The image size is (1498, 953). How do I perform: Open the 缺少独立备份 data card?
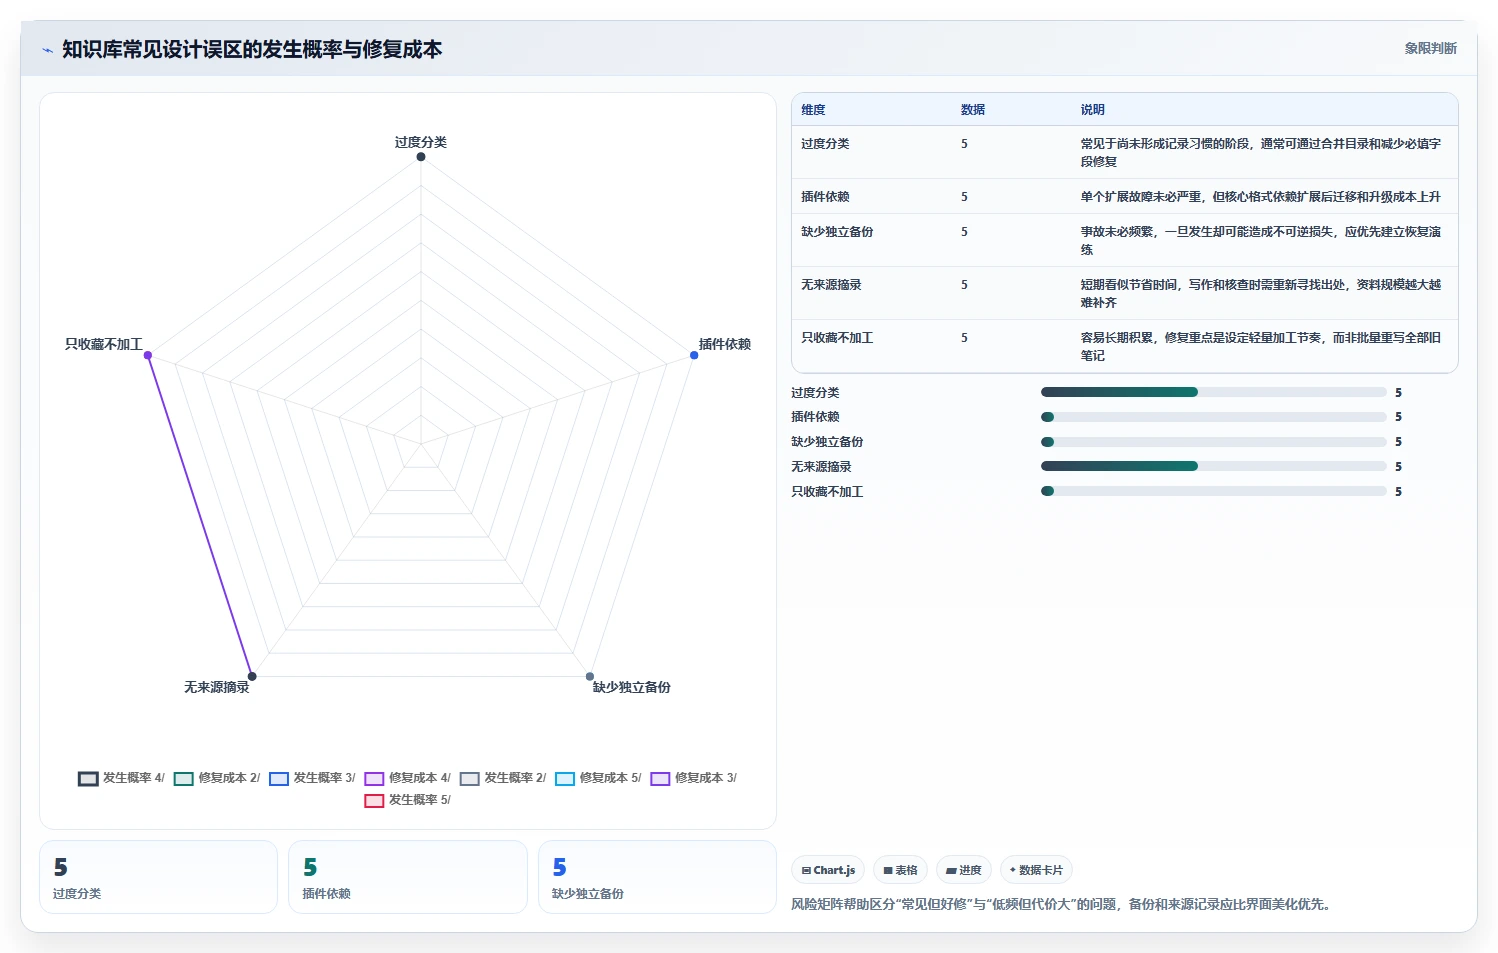point(657,877)
